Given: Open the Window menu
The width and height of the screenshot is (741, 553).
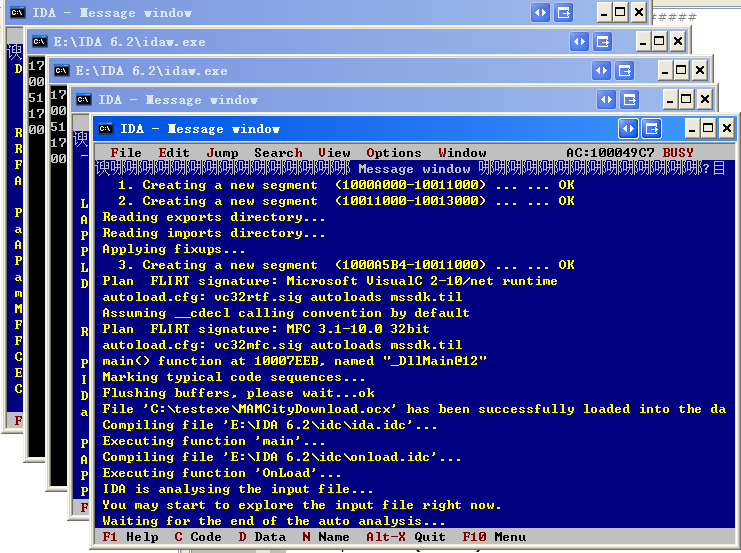Looking at the screenshot, I should (x=462, y=153).
